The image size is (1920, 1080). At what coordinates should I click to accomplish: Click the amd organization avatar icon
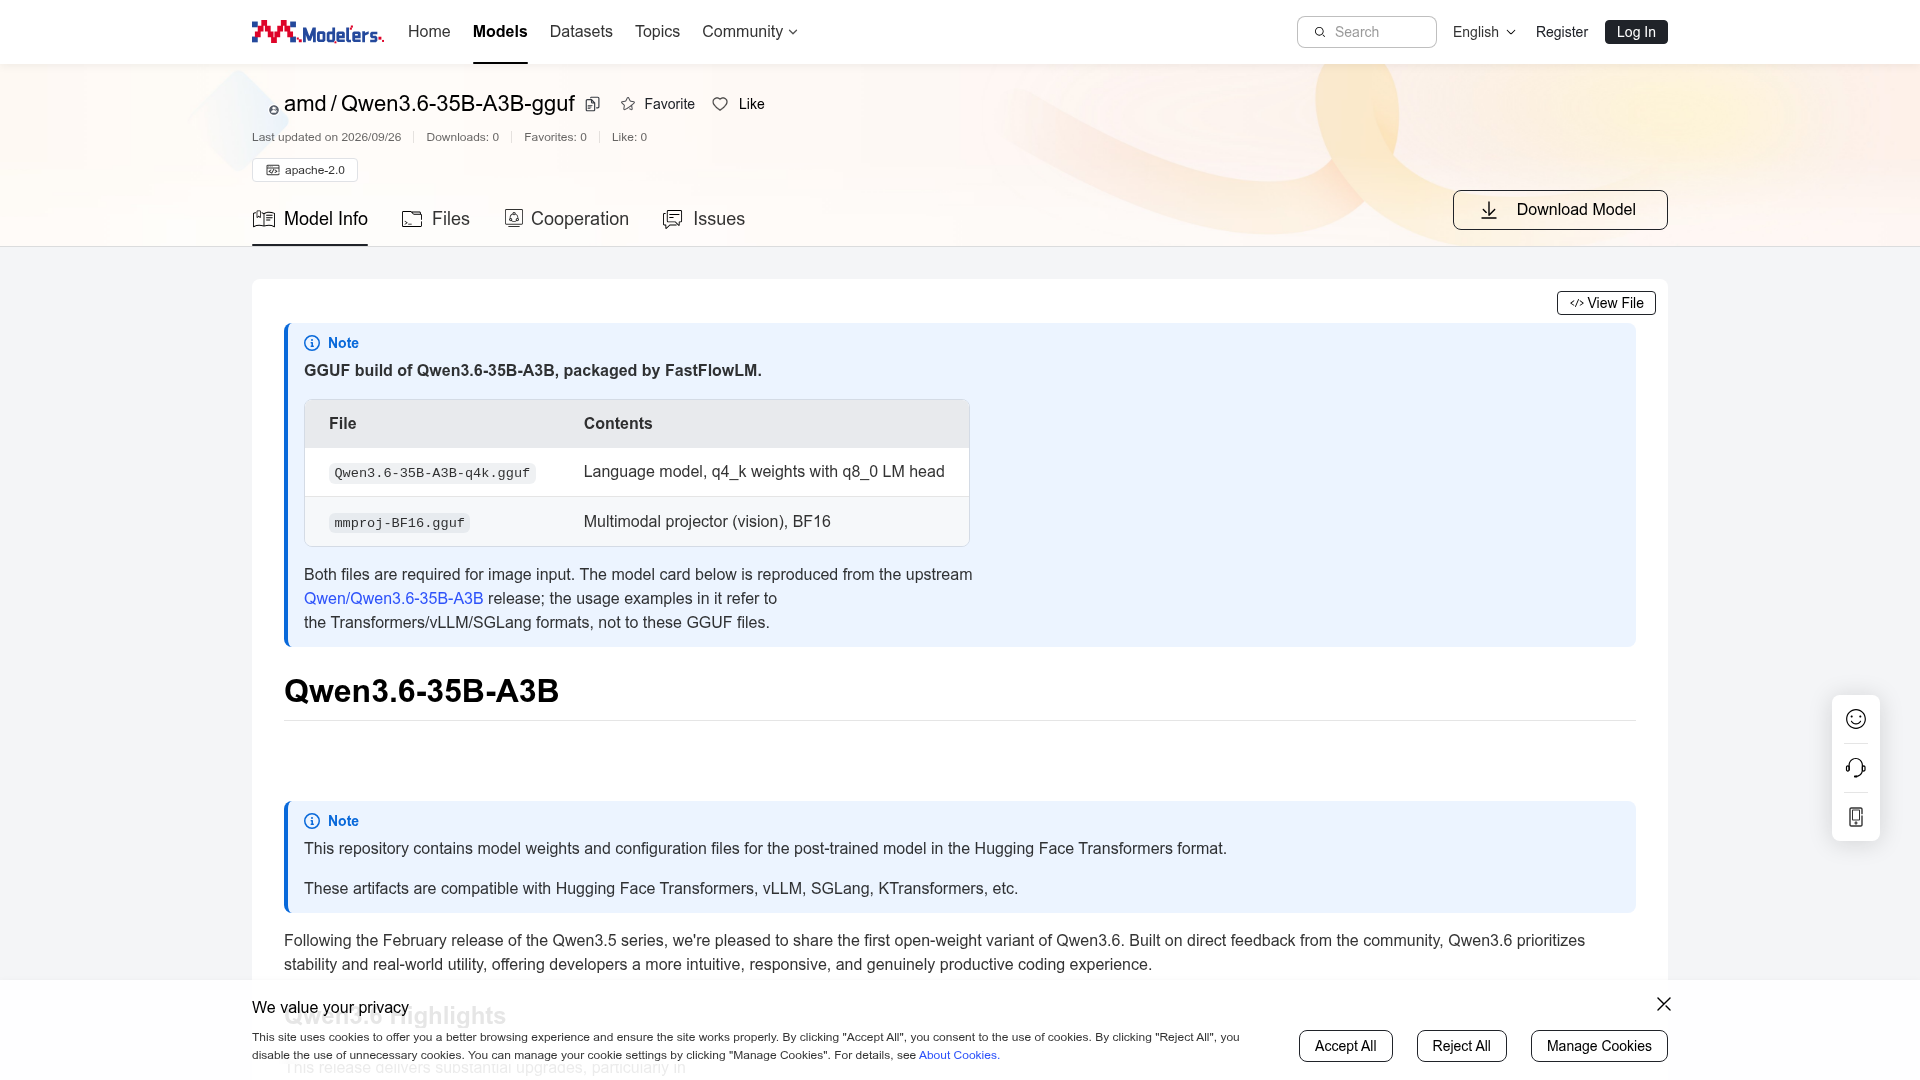(273, 110)
